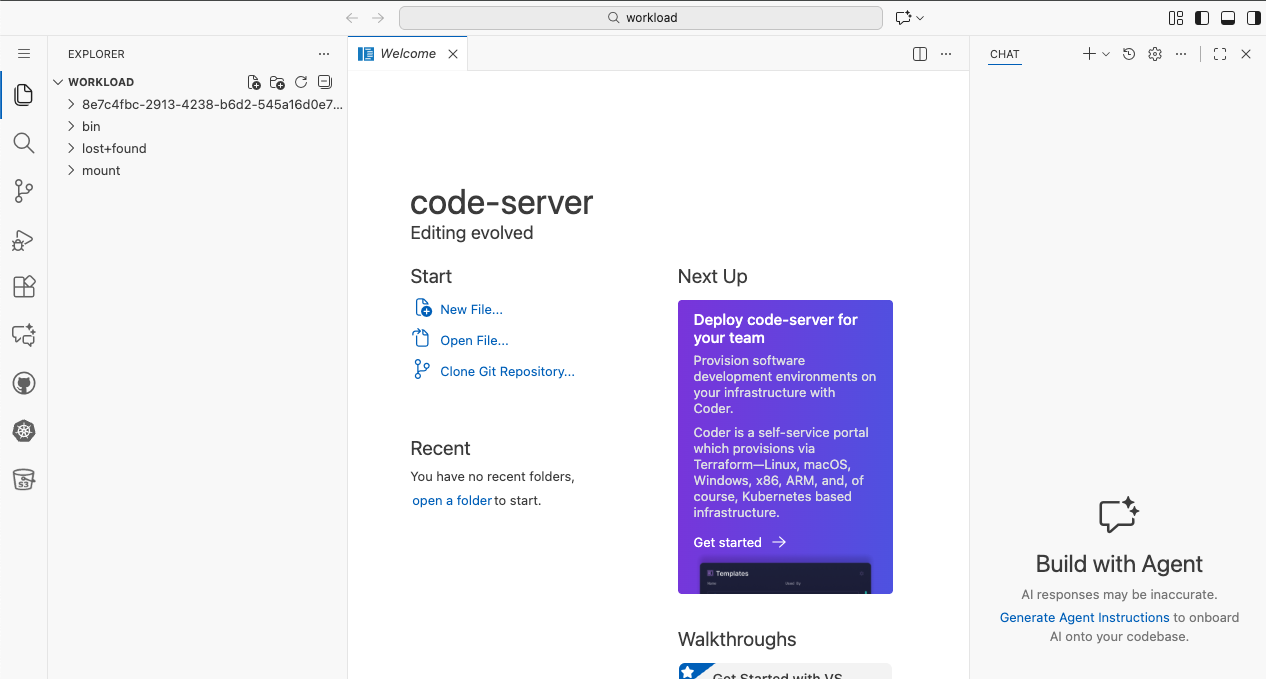Hide the chat panel with X
Image resolution: width=1266 pixels, height=679 pixels.
tap(1246, 54)
